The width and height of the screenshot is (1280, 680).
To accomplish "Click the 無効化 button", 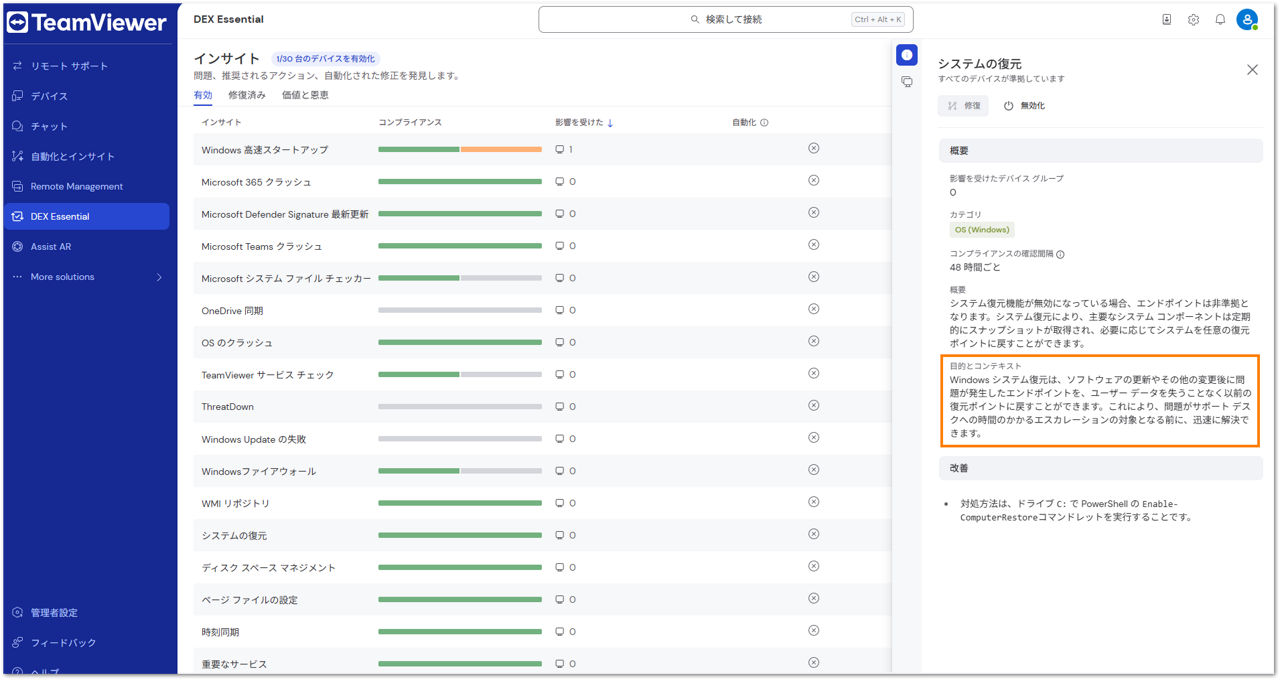I will [x=1025, y=106].
